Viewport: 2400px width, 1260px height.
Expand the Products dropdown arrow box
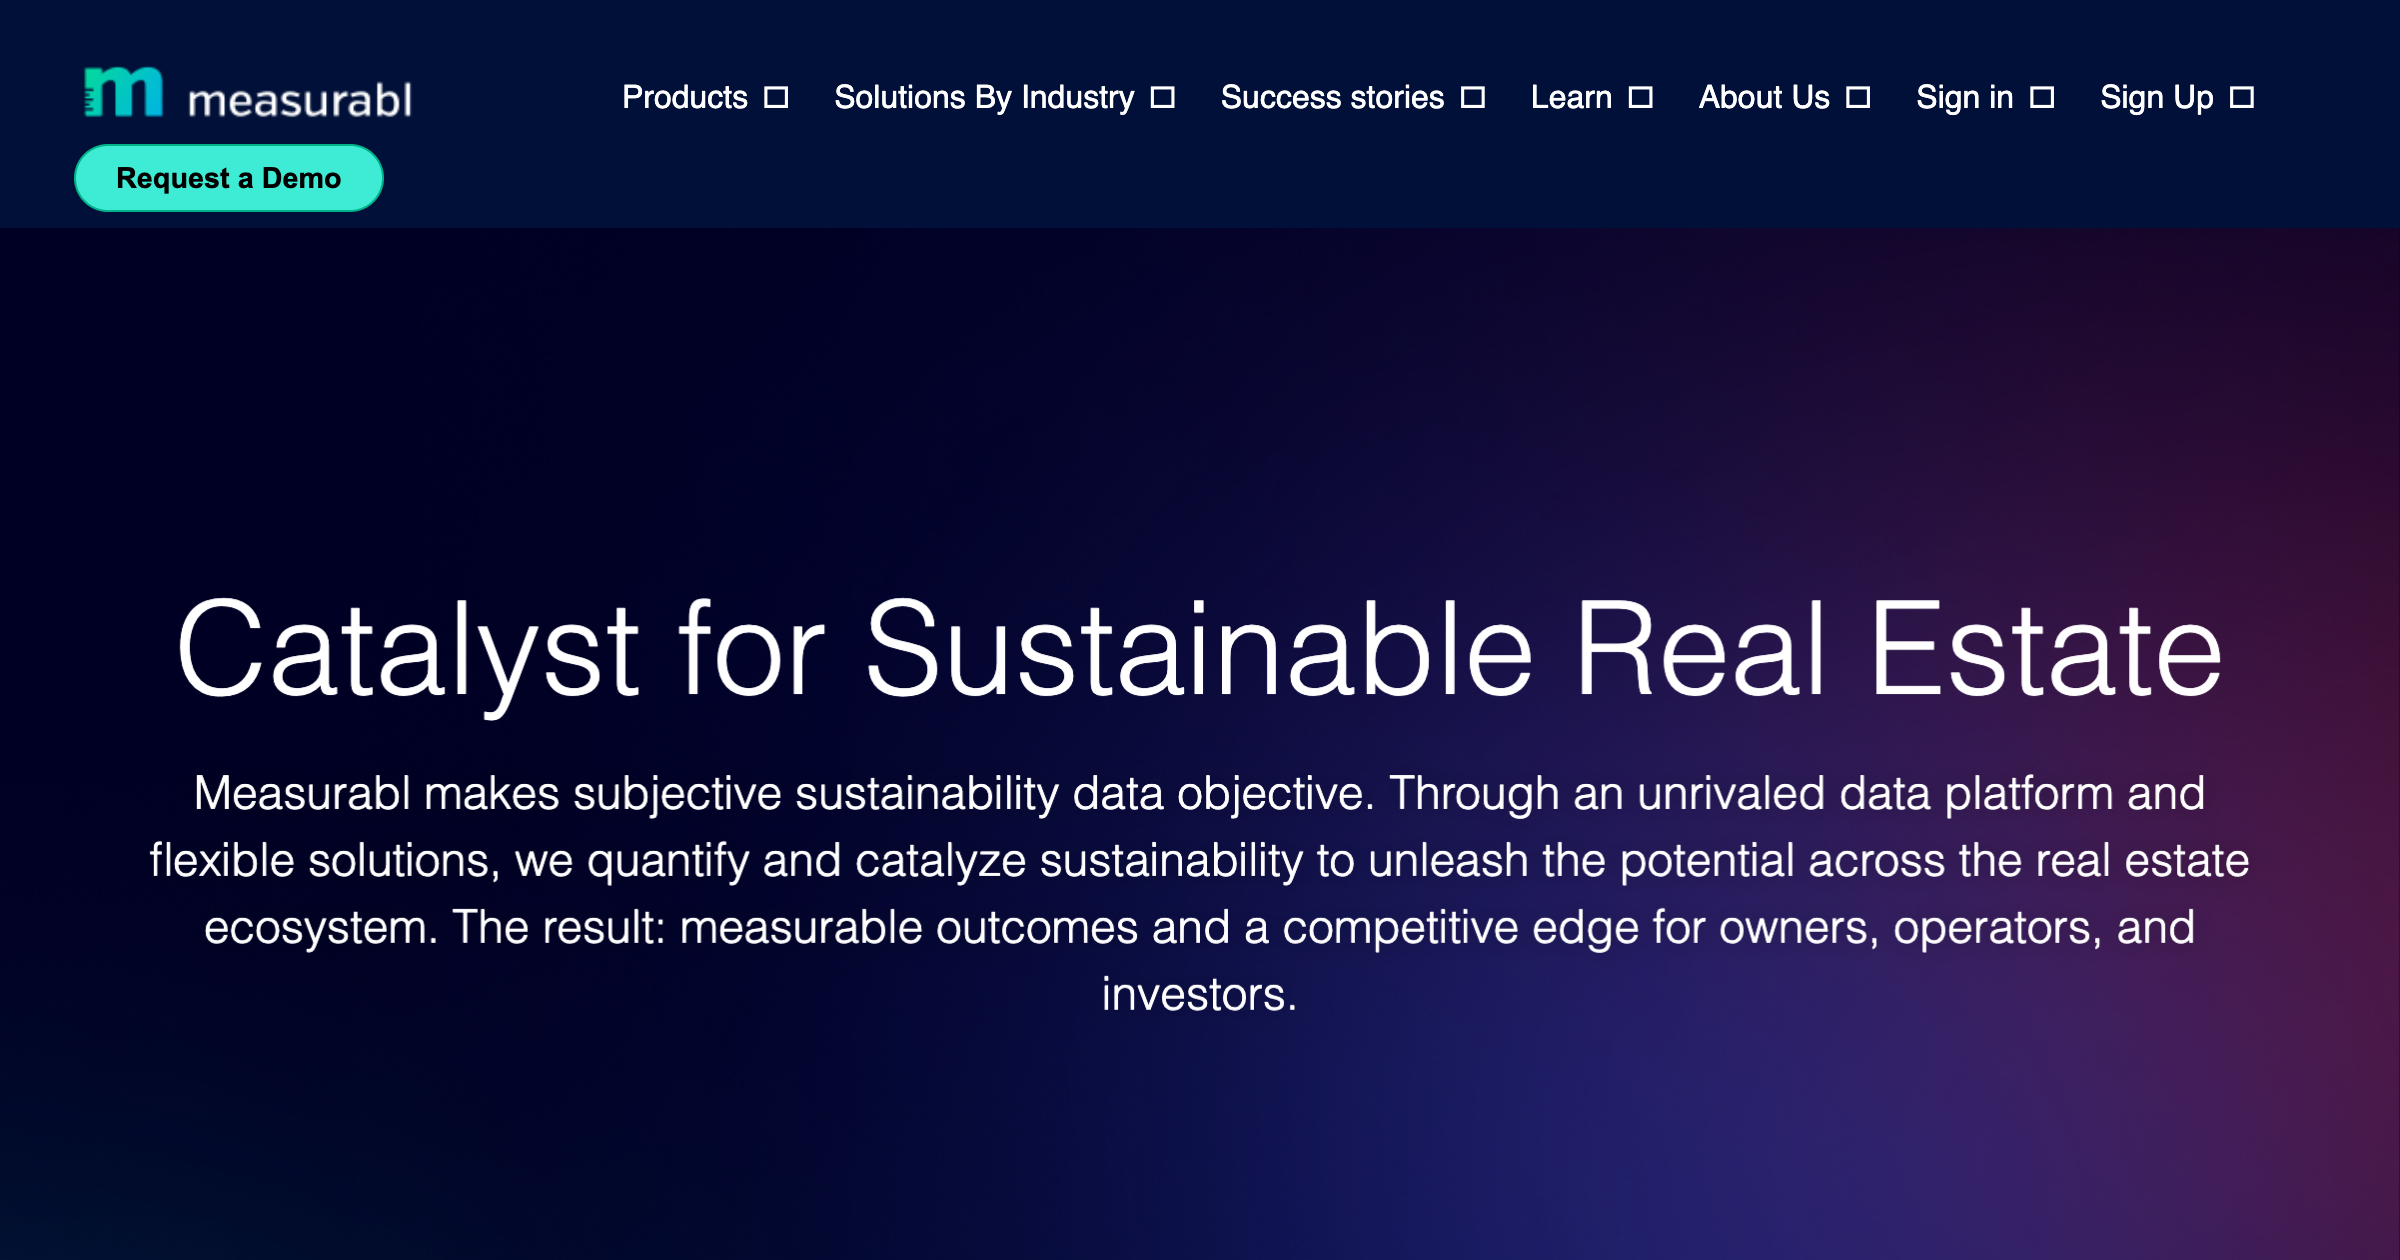click(776, 97)
